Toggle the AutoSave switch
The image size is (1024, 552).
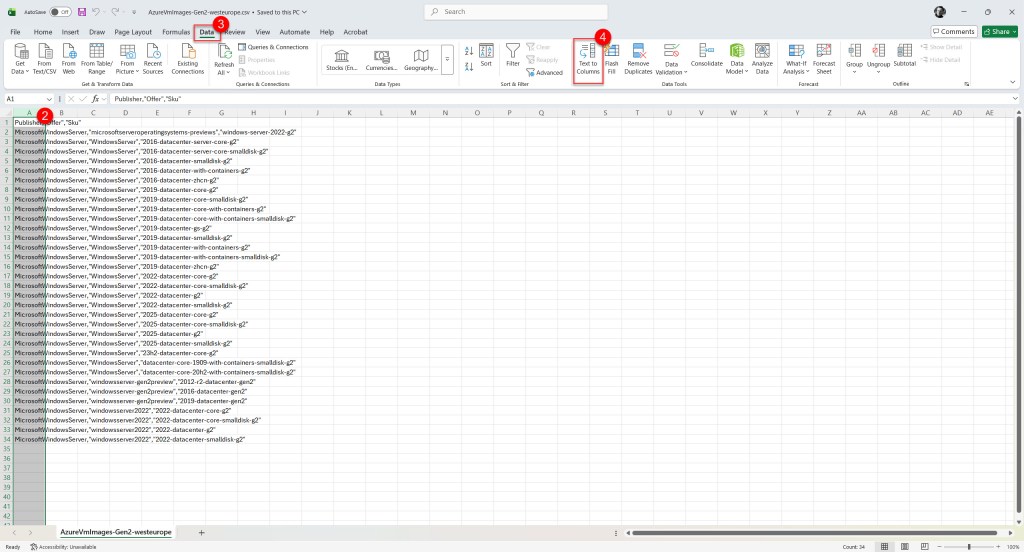60,12
